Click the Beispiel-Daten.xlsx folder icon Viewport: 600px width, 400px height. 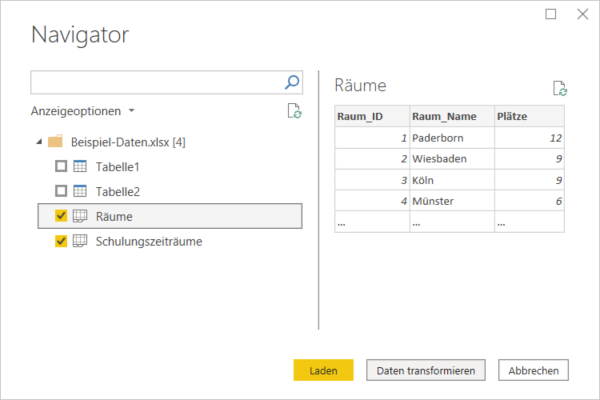[x=55, y=142]
